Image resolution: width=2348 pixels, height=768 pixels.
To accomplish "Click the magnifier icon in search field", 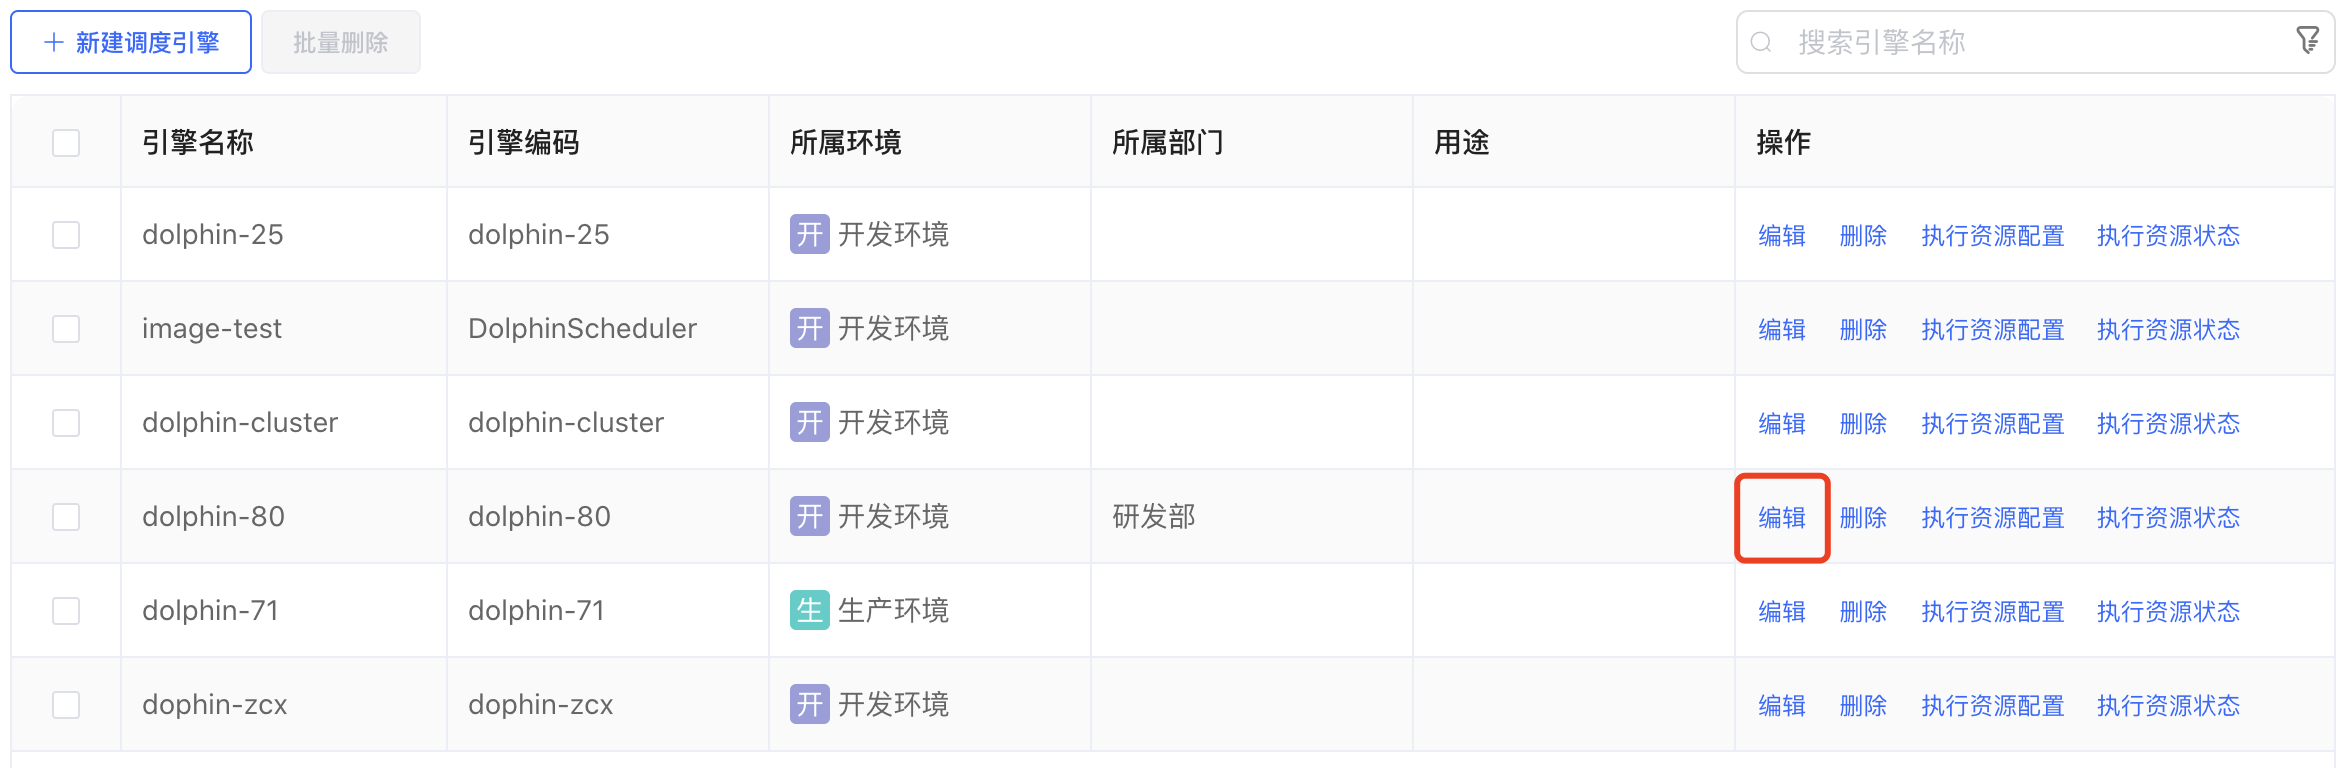I will (1762, 42).
